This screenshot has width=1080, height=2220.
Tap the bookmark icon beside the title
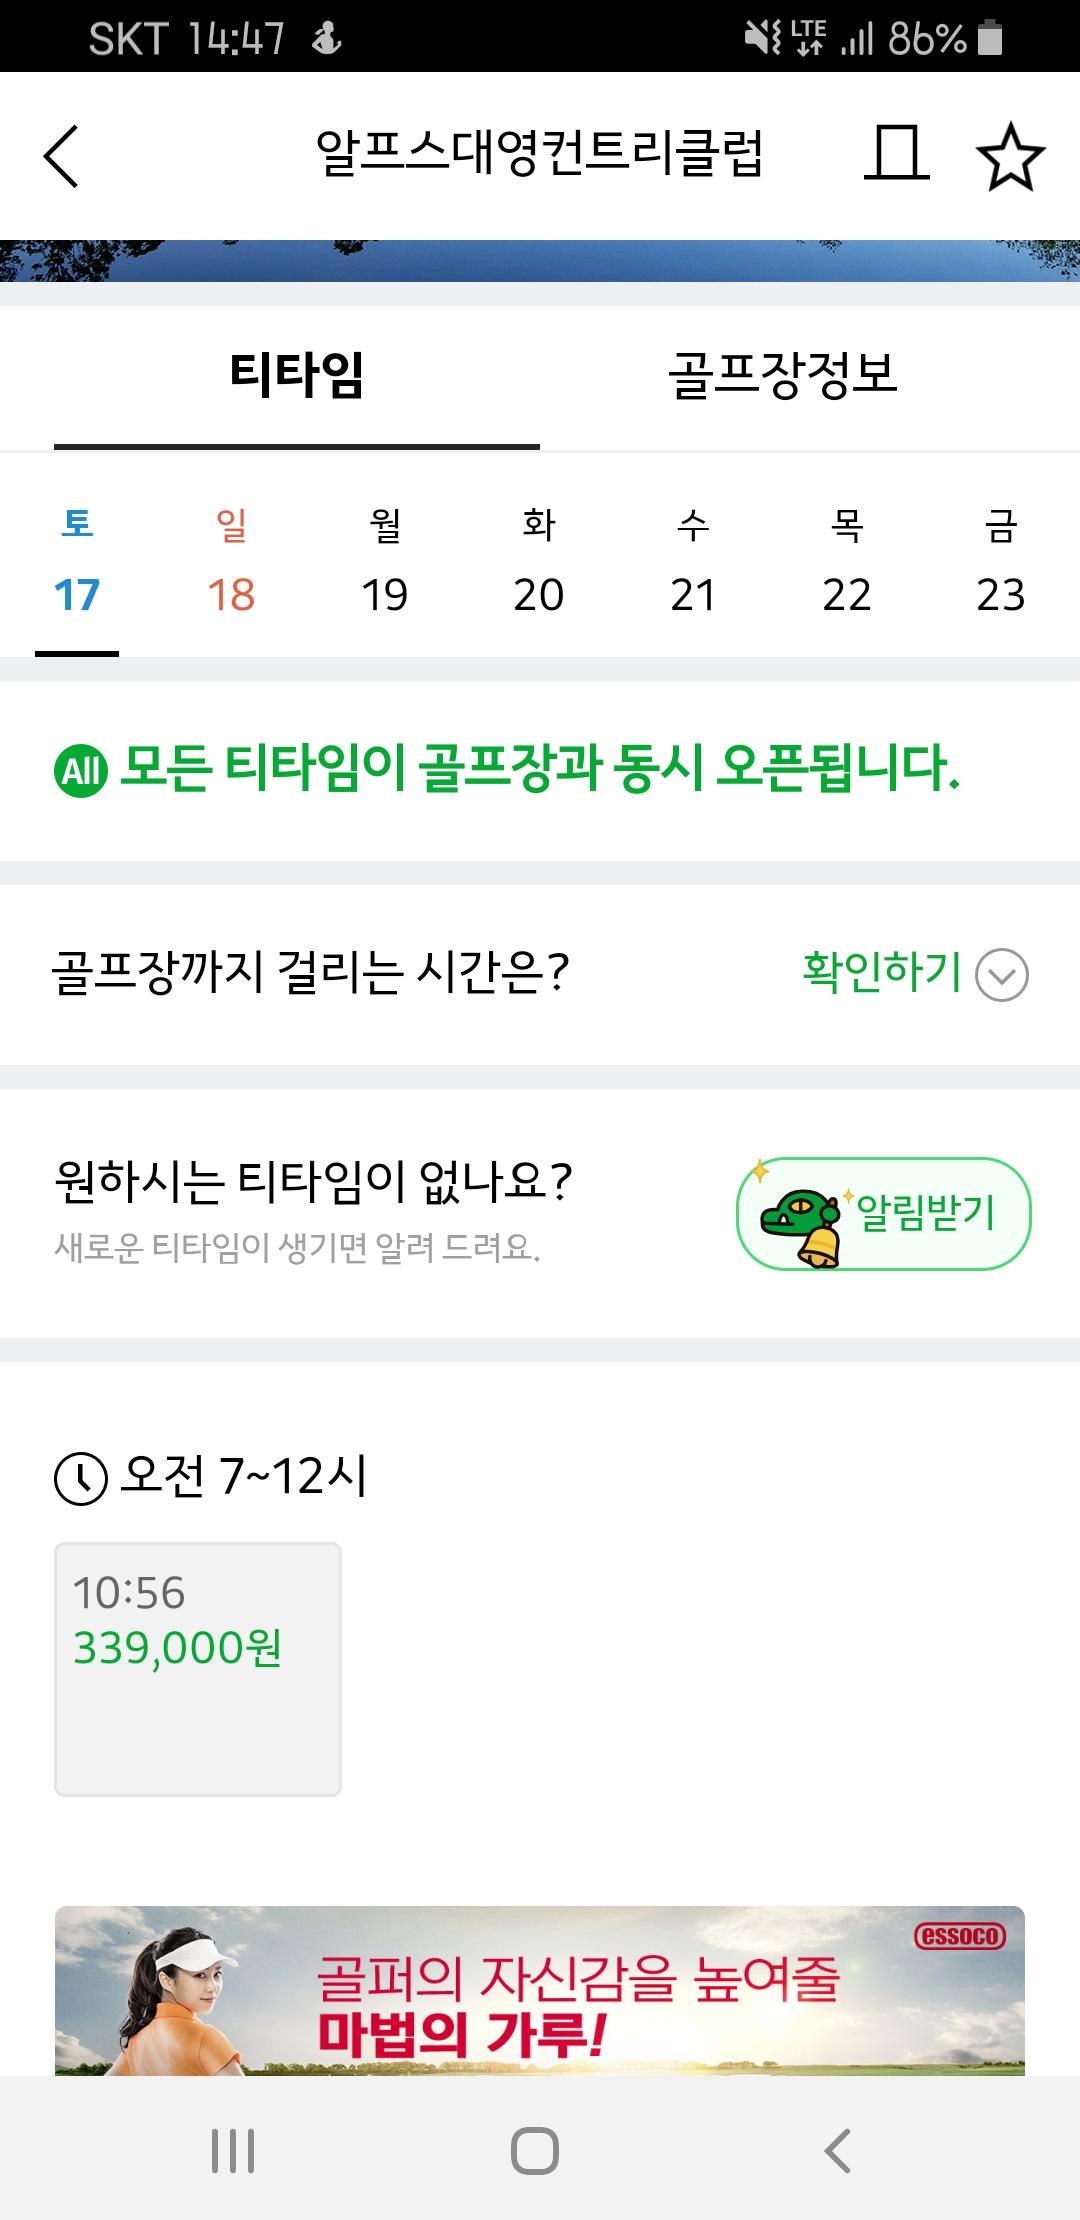(x=896, y=154)
